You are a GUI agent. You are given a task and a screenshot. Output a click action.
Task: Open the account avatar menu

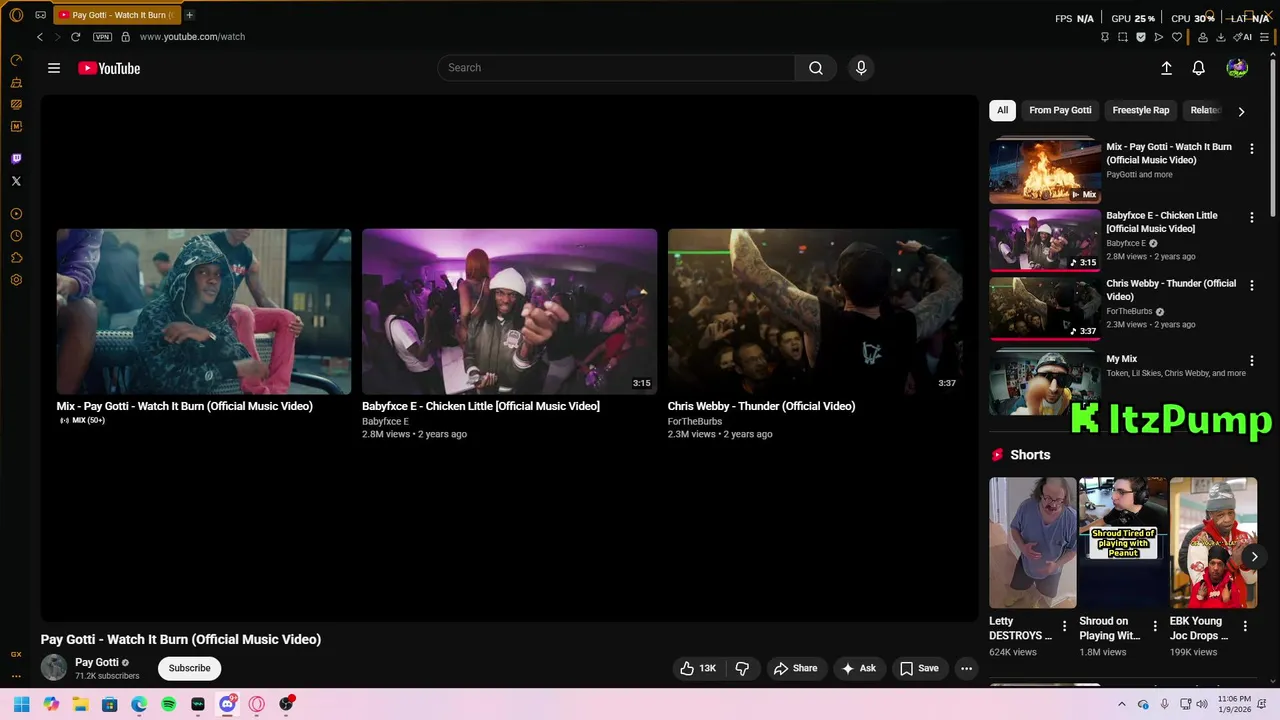[x=1237, y=68]
